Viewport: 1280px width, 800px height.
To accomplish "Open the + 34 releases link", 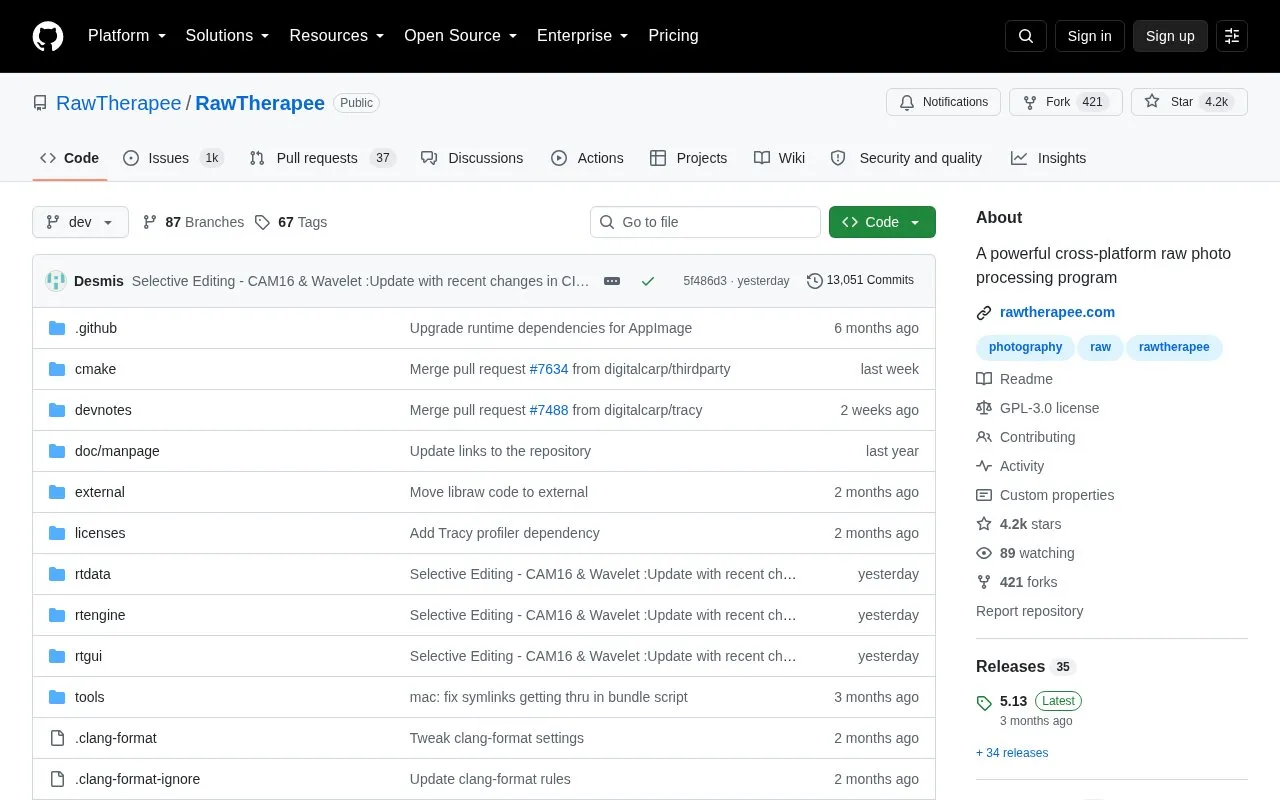I will pyautogui.click(x=1012, y=753).
